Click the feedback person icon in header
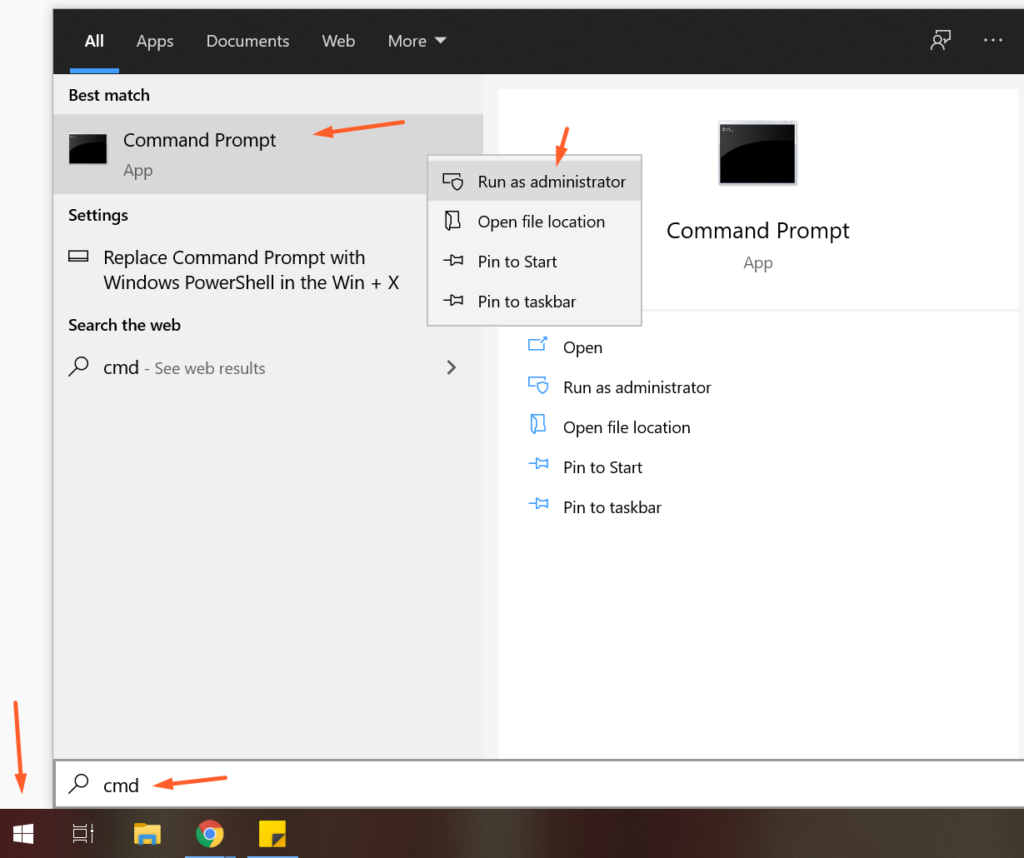Image resolution: width=1024 pixels, height=858 pixels. 940,40
